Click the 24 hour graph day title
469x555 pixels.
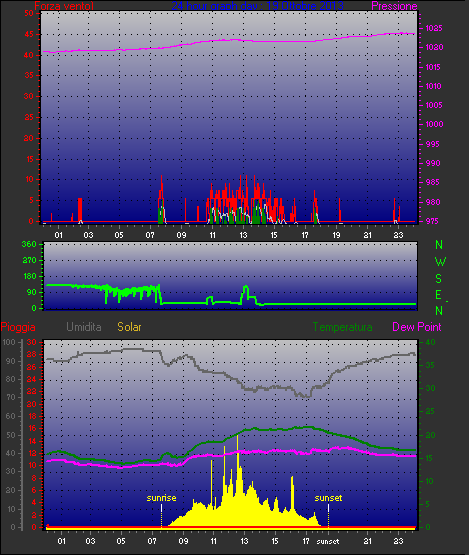(x=257, y=6)
